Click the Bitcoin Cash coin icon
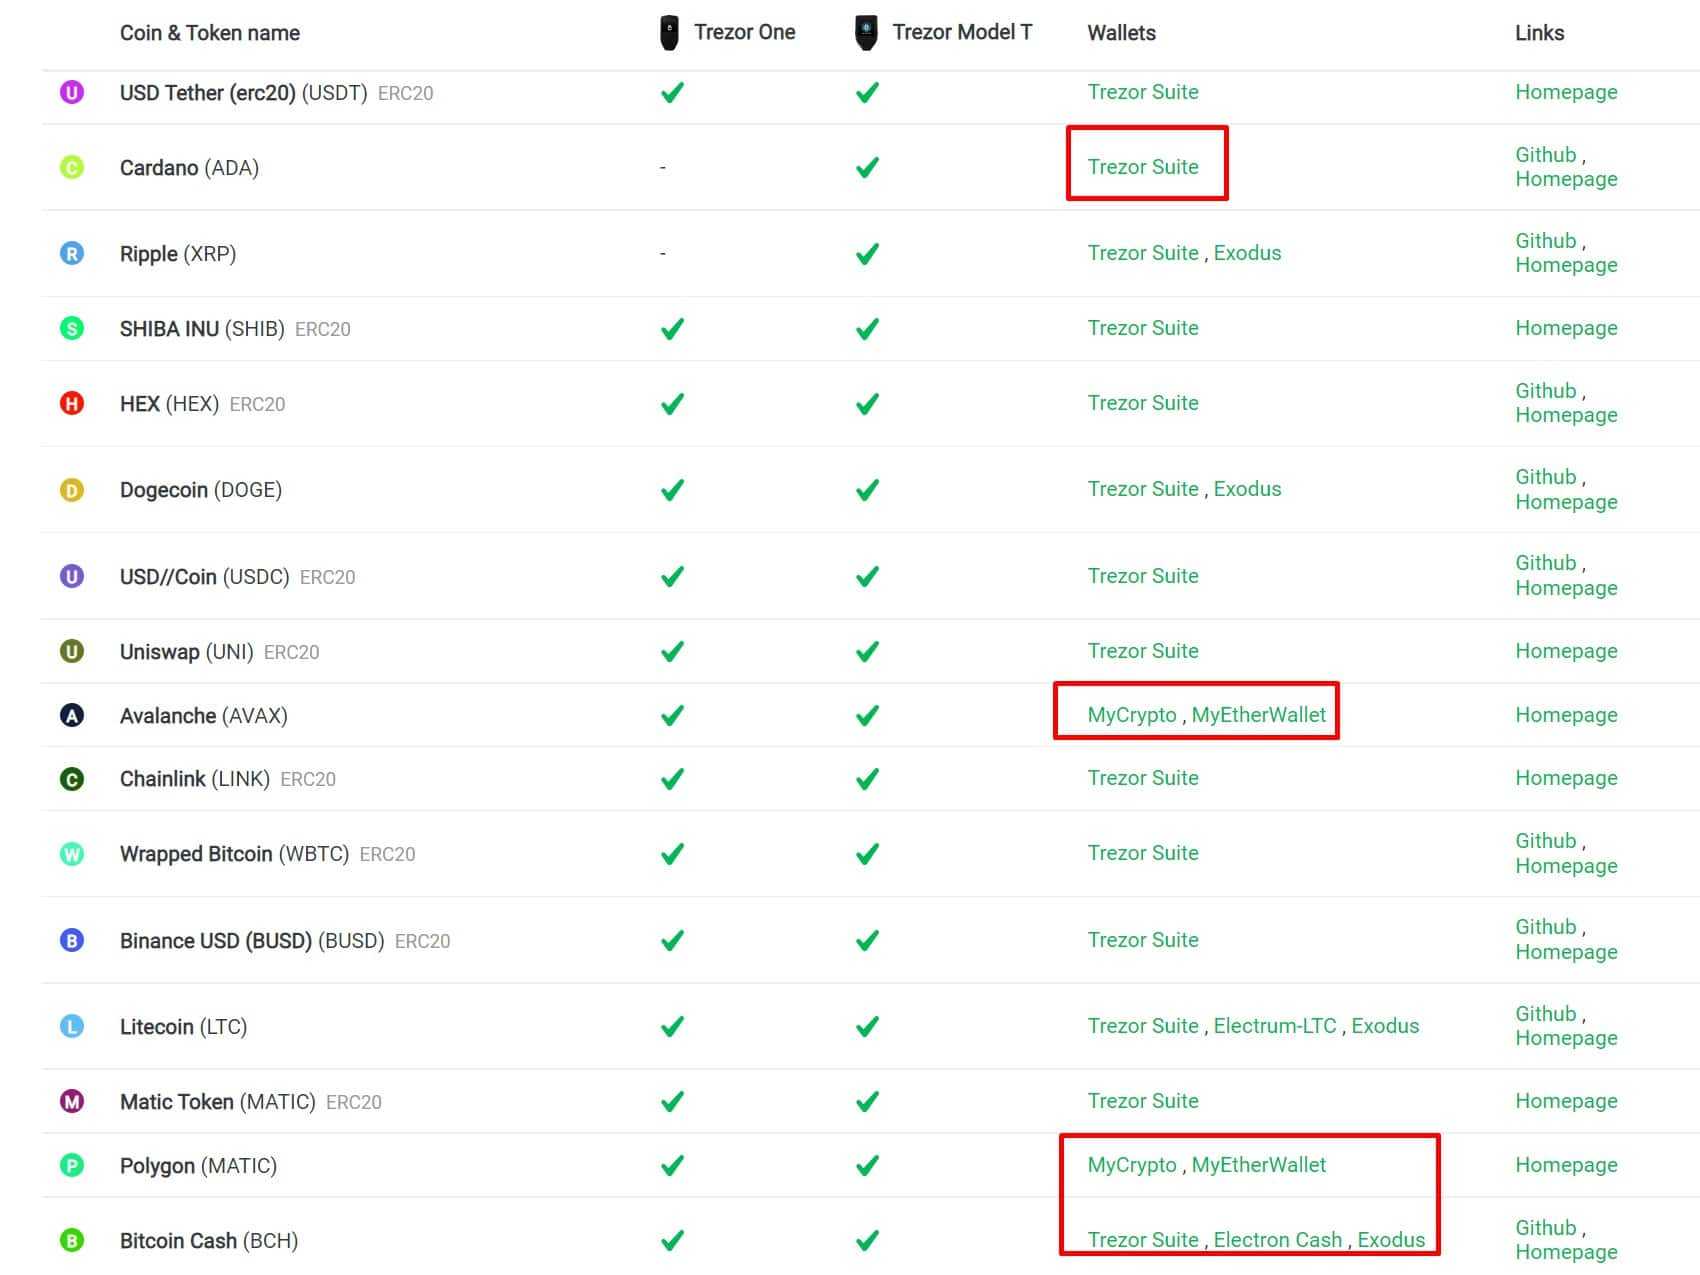The height and width of the screenshot is (1275, 1700). pyautogui.click(x=71, y=1240)
